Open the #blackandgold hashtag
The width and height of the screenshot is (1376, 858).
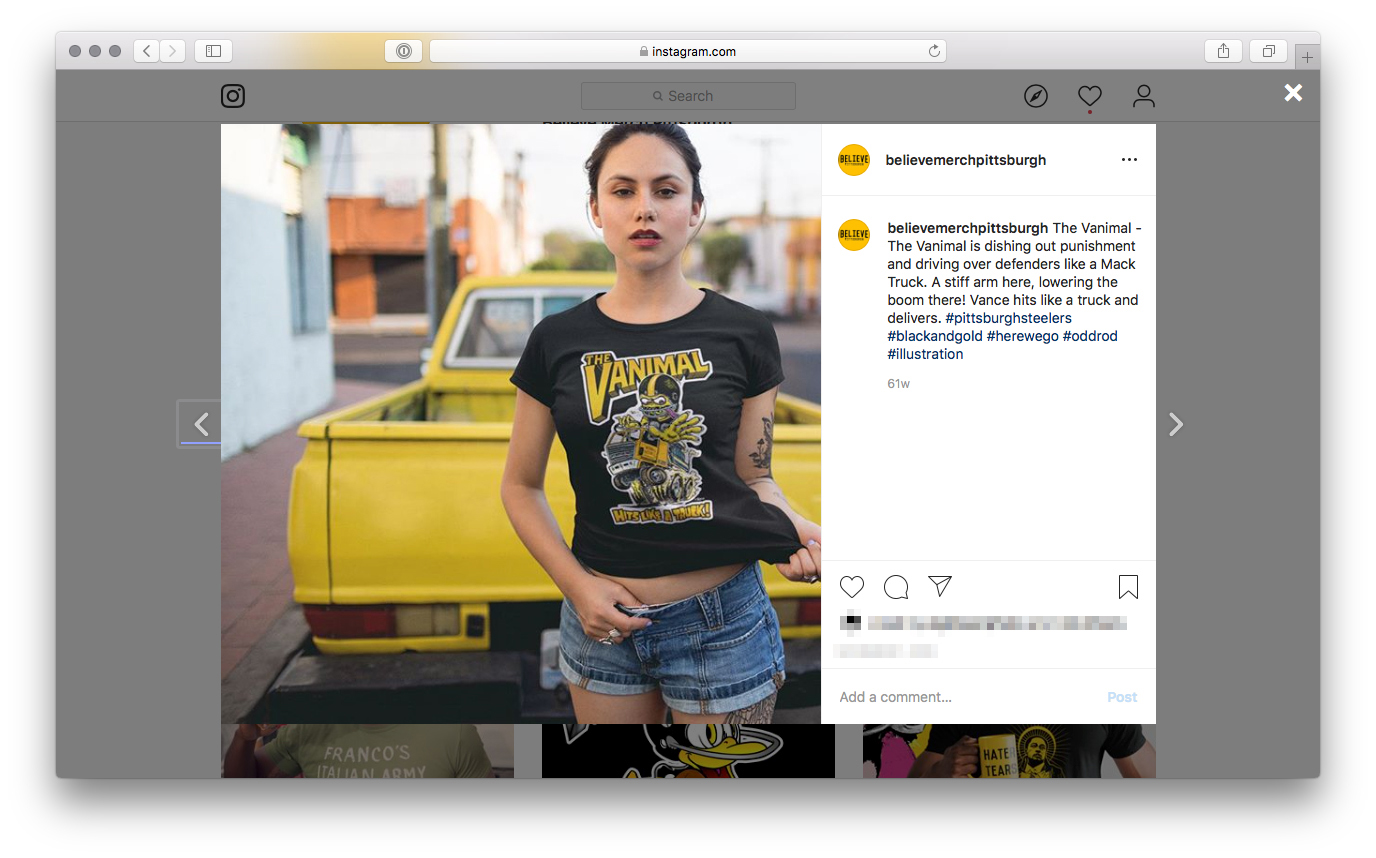click(x=935, y=336)
